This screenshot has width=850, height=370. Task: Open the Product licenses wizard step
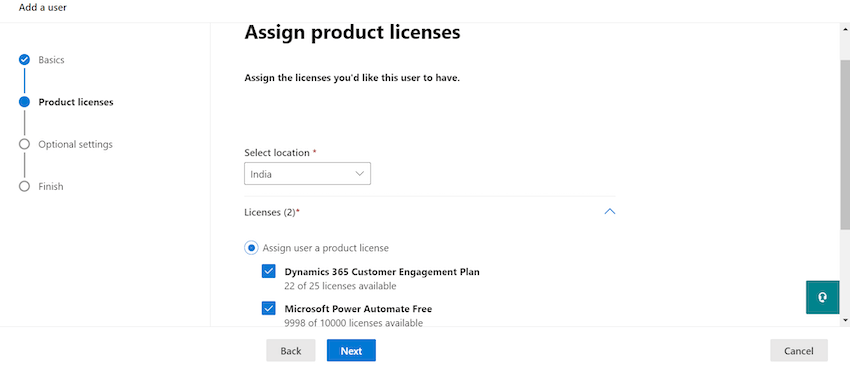(76, 102)
